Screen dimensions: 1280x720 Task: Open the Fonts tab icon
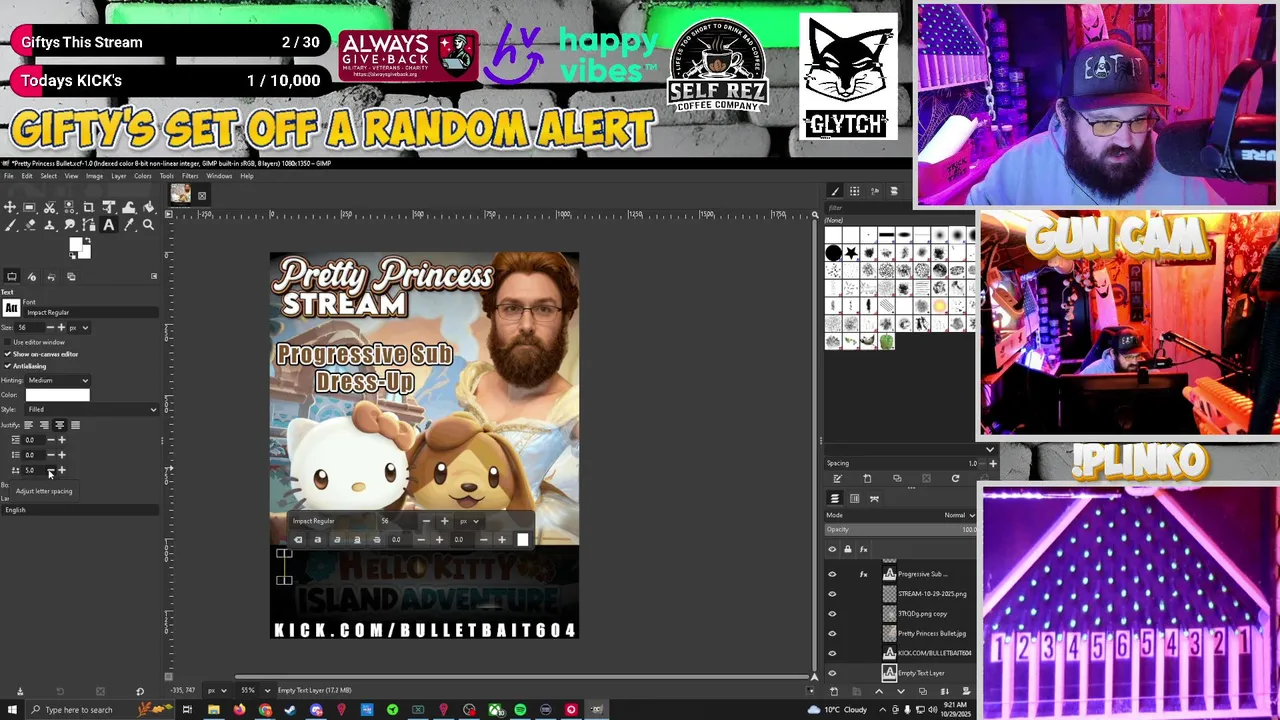(x=875, y=191)
